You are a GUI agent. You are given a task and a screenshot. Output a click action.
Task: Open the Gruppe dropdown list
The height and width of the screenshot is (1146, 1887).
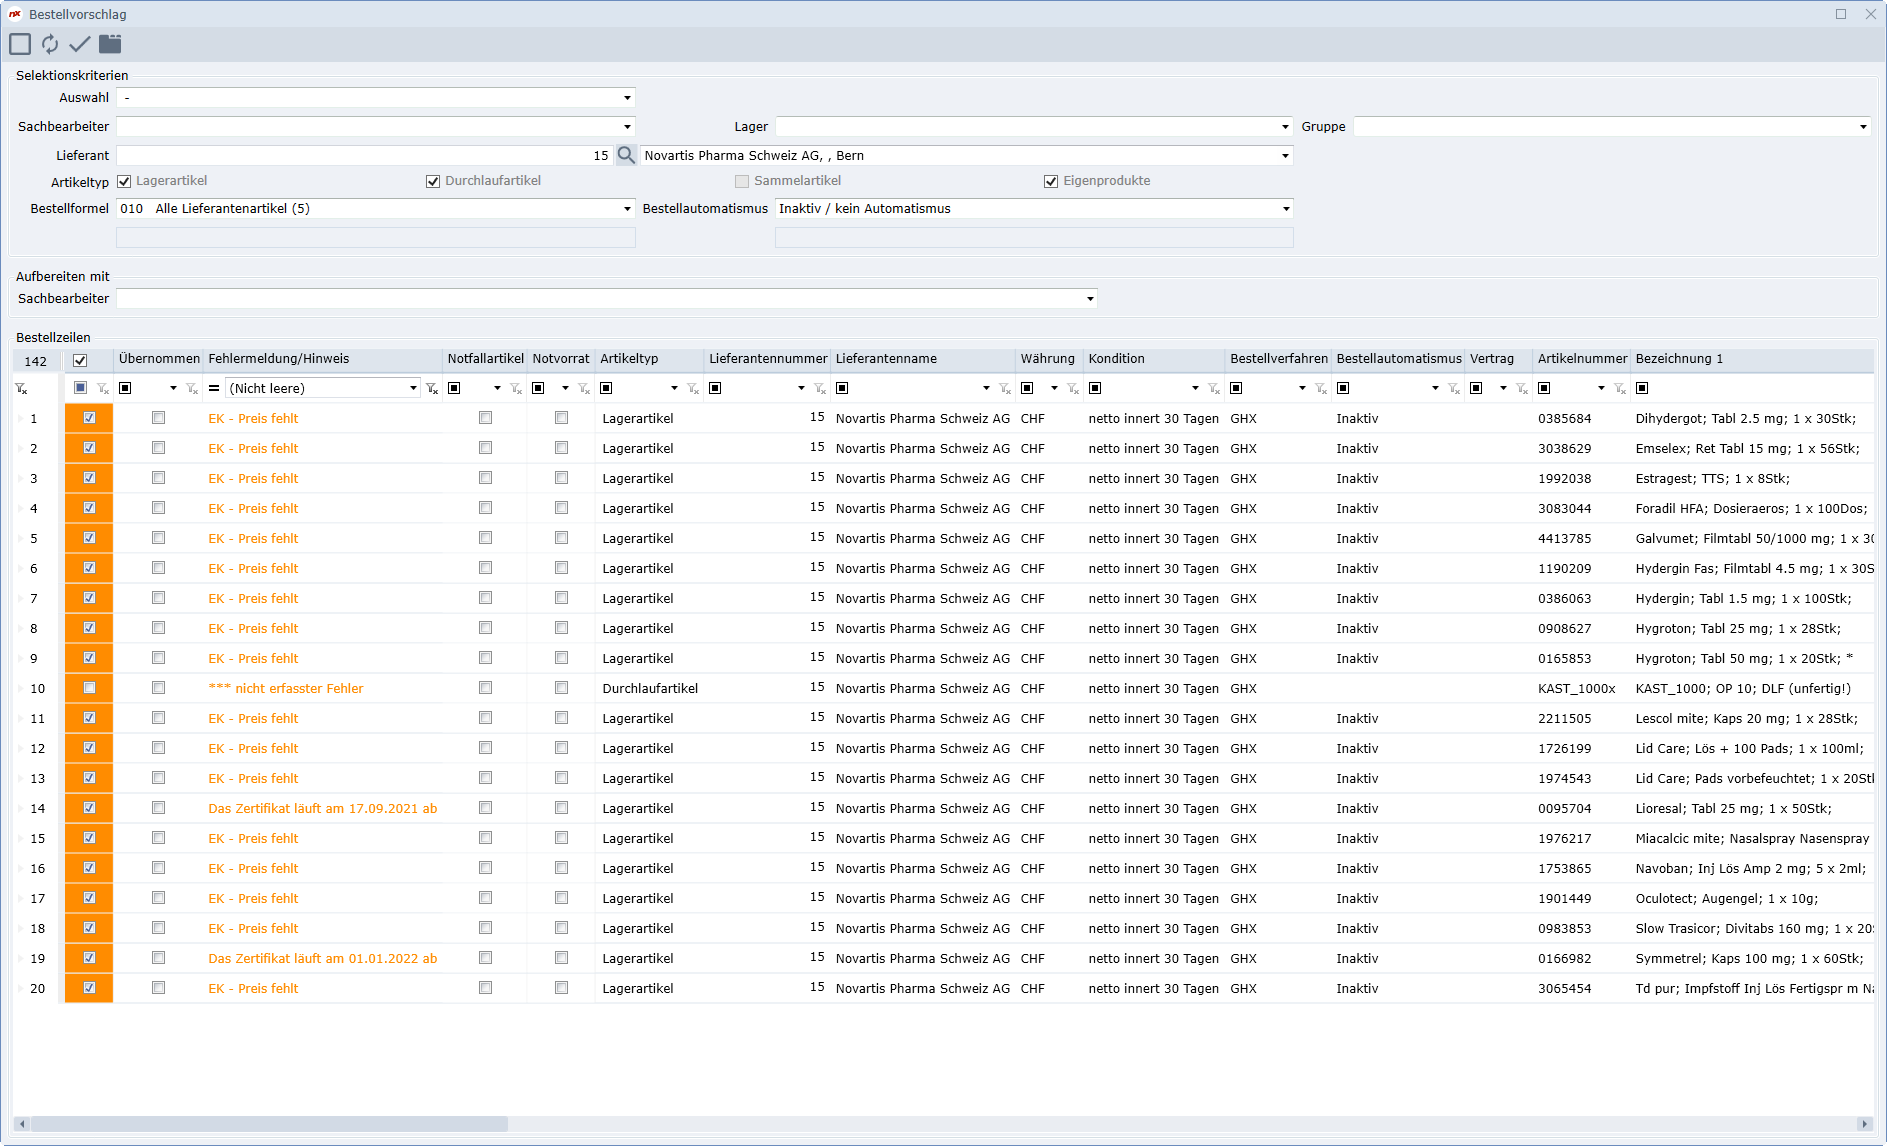(x=1863, y=127)
